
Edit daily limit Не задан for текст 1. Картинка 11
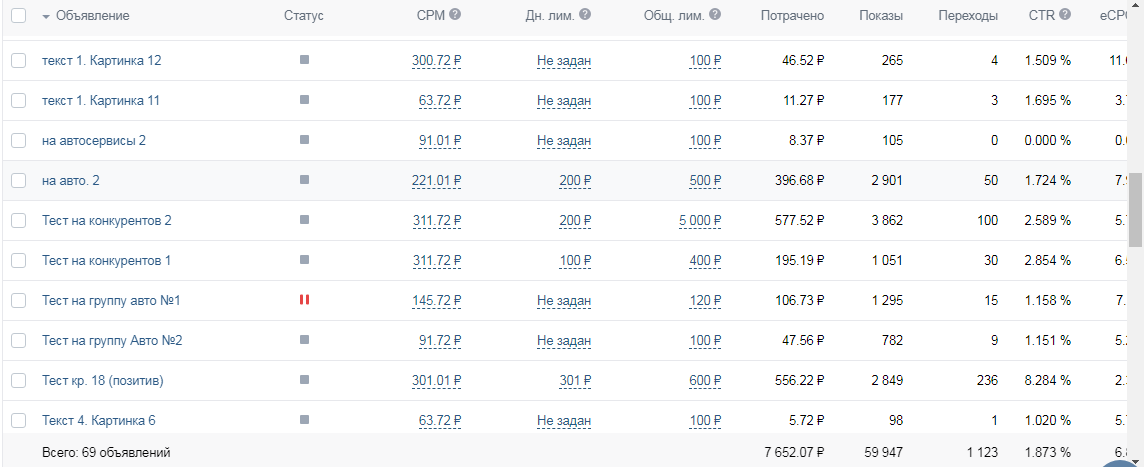pyautogui.click(x=564, y=101)
